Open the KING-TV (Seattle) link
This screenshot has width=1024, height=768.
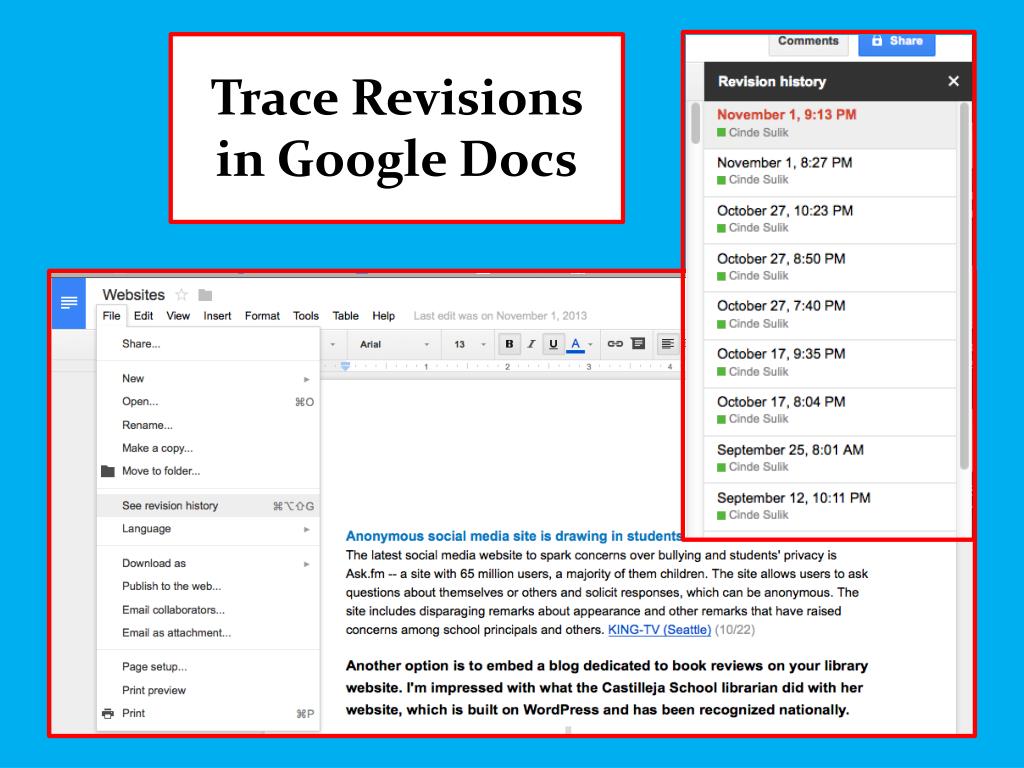(x=659, y=630)
